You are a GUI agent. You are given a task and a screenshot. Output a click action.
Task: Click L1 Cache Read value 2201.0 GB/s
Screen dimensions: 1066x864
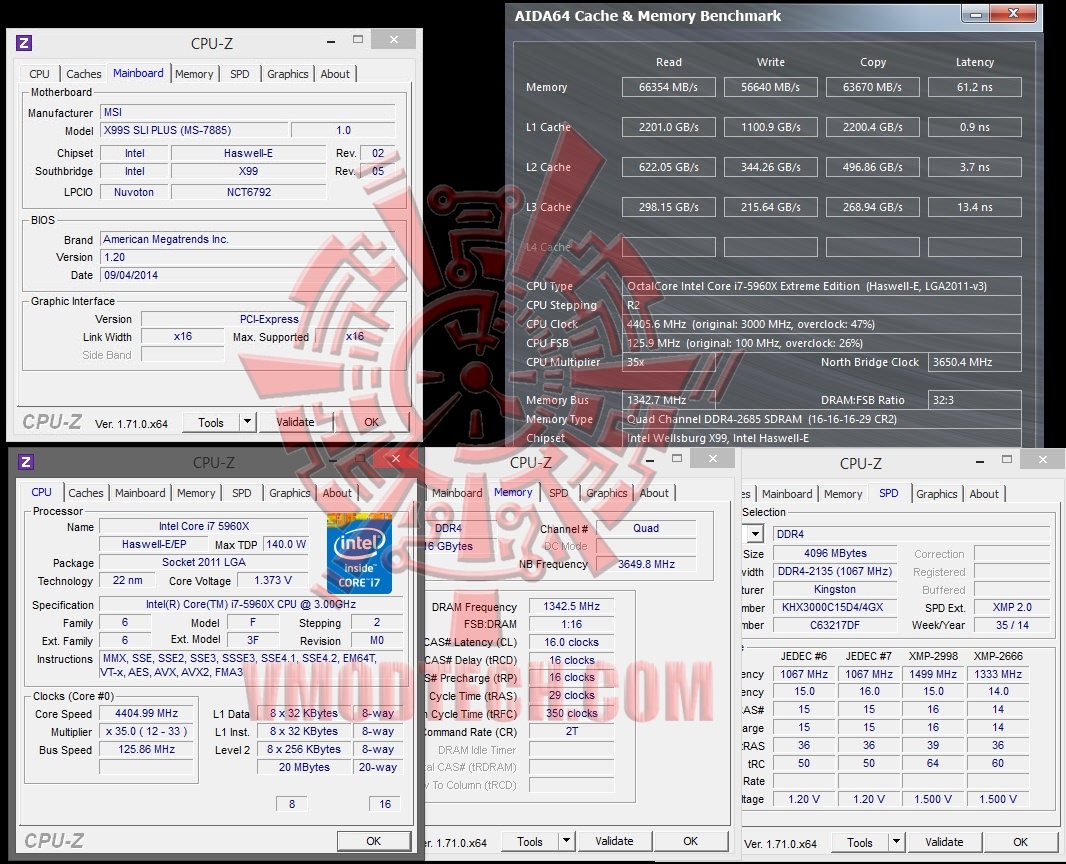[669, 127]
